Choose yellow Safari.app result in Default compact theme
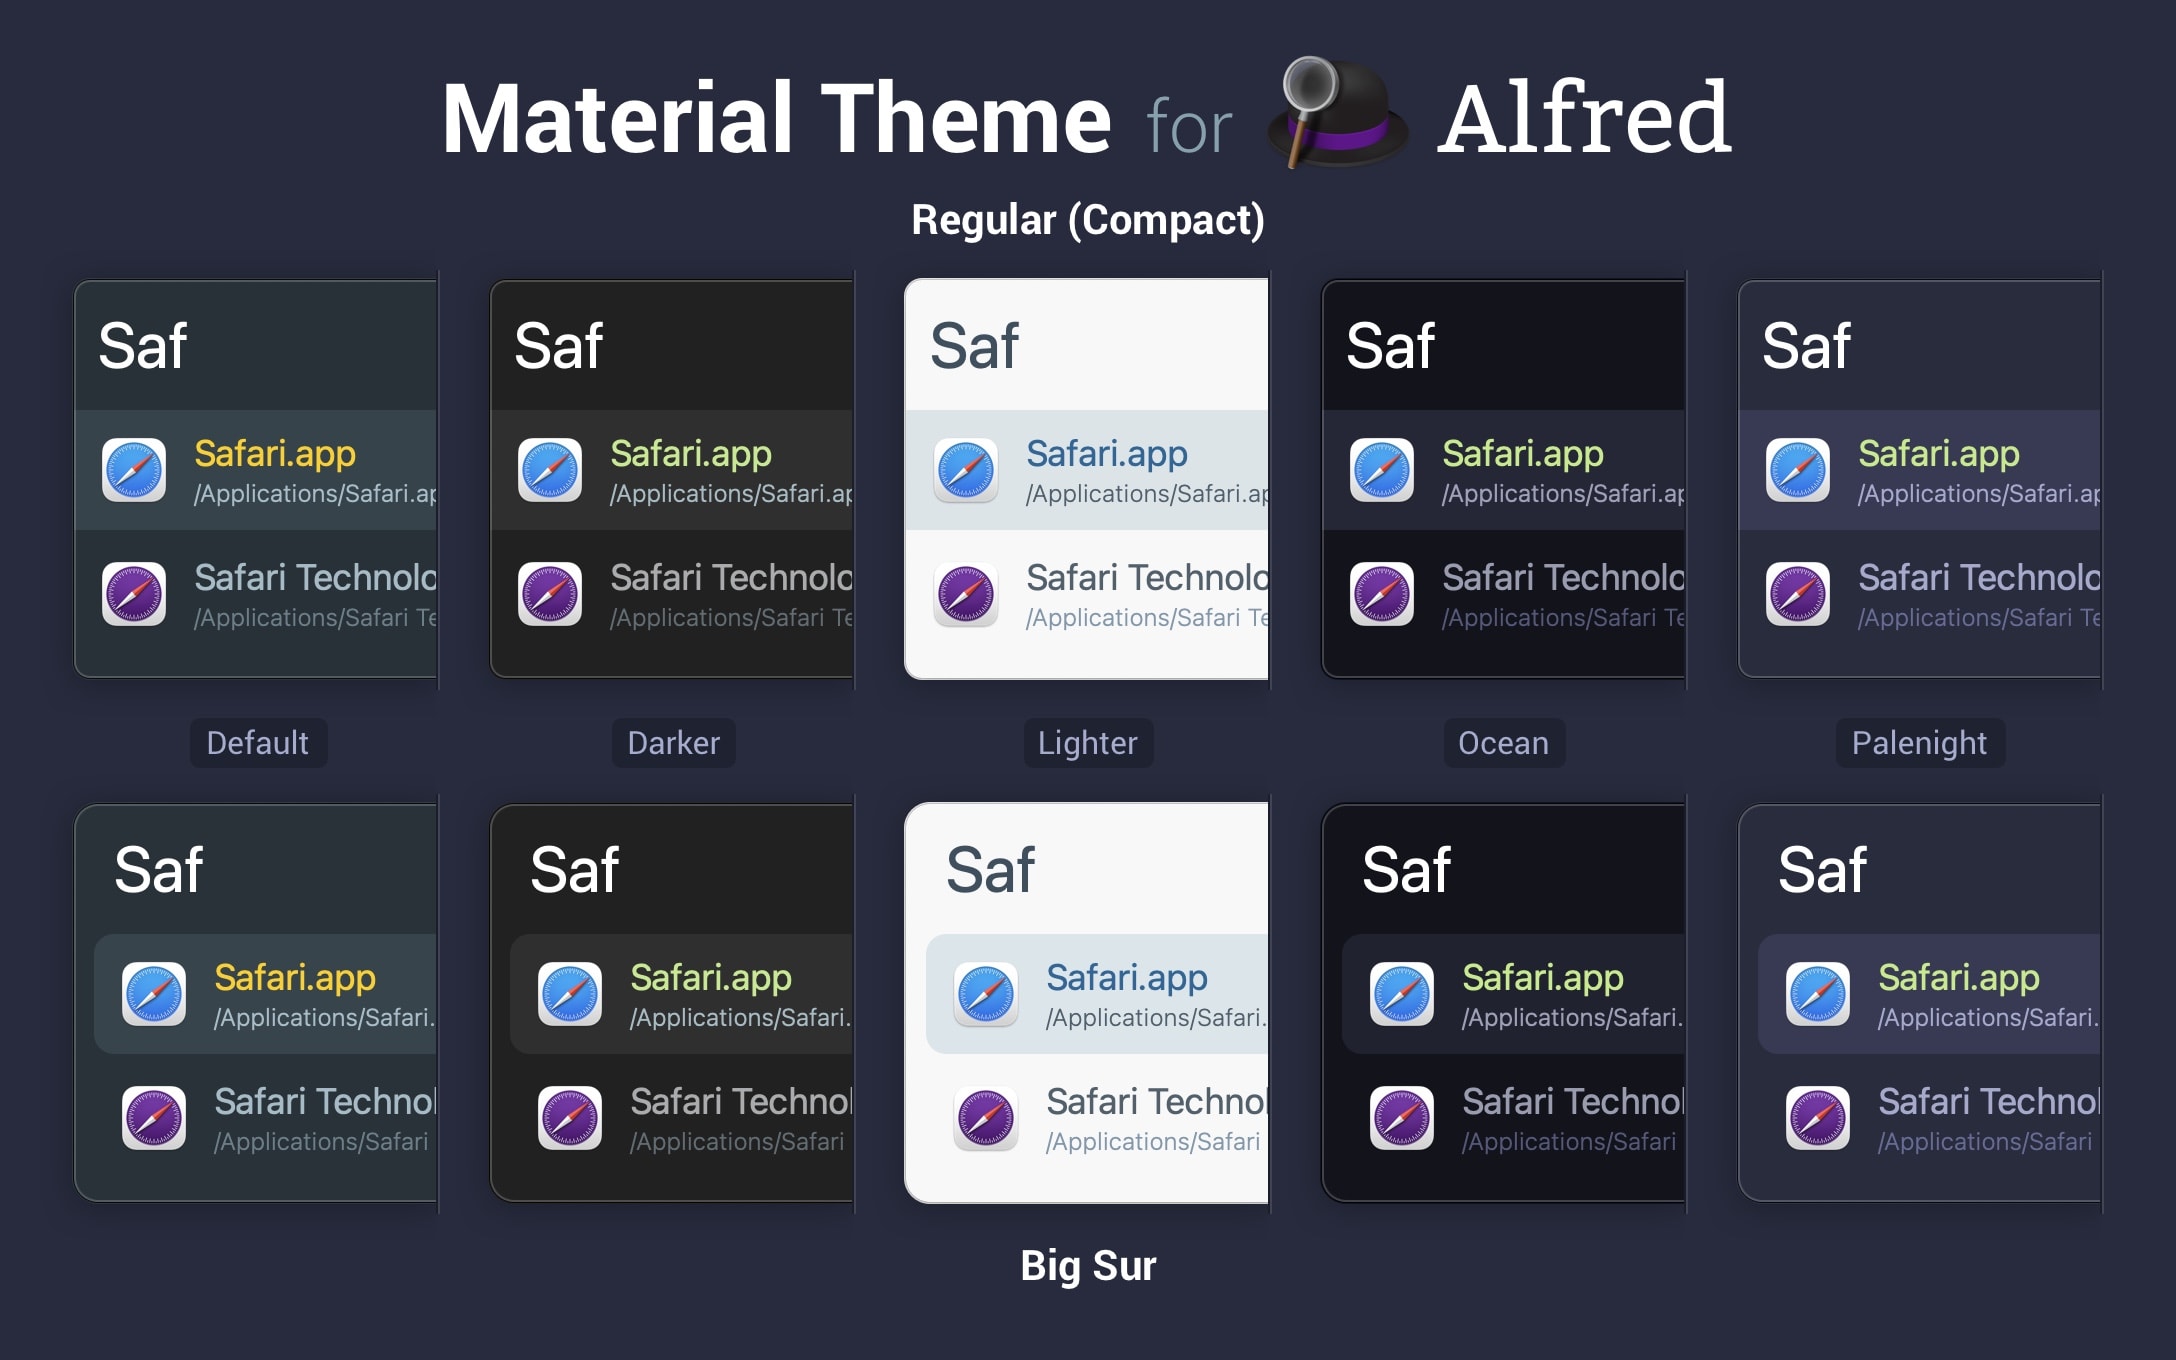Image resolution: width=2176 pixels, height=1360 pixels. point(275,454)
